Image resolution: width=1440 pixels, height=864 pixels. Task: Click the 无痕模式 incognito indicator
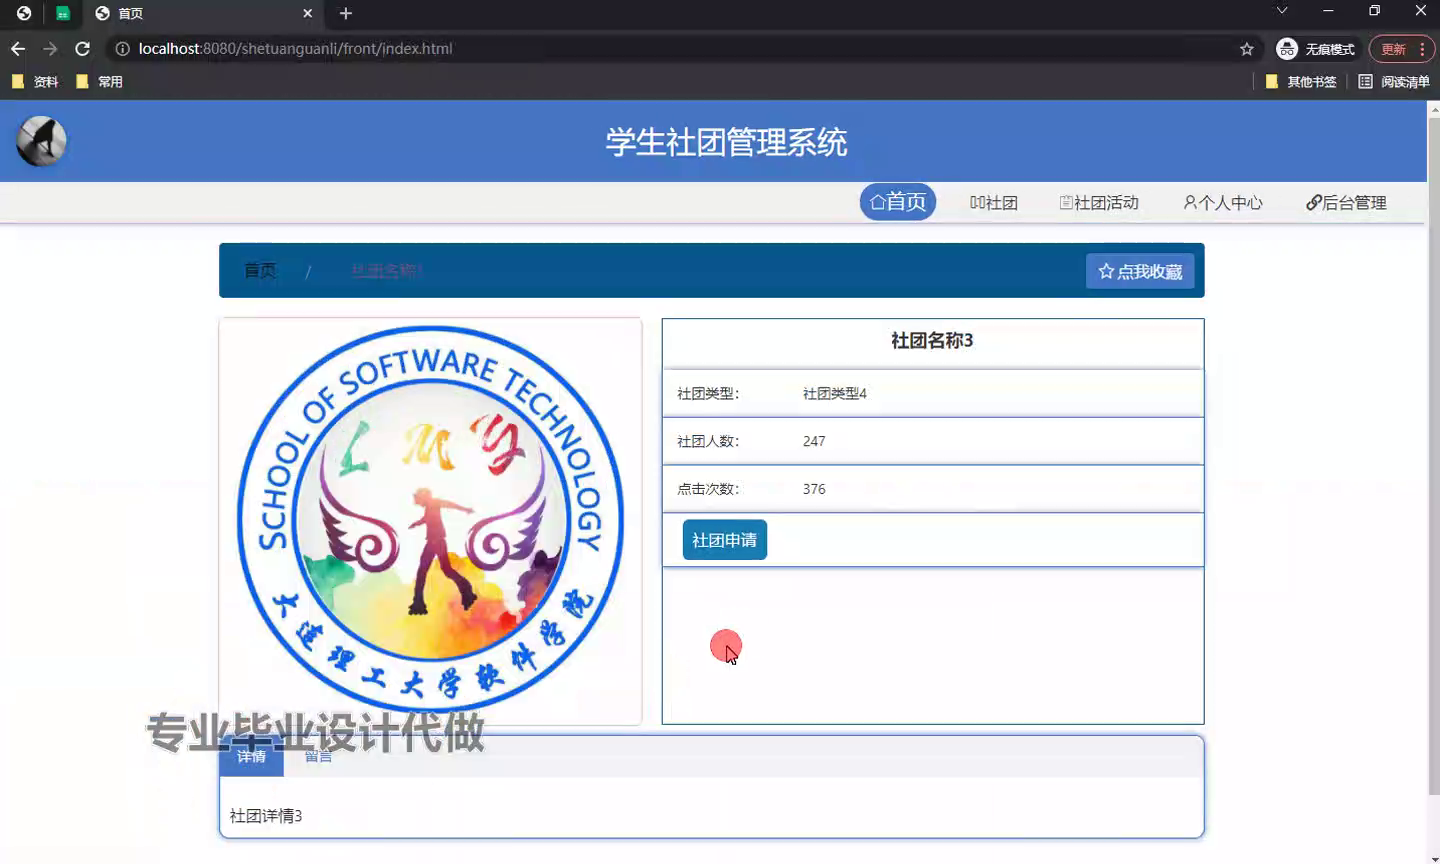pos(1316,49)
